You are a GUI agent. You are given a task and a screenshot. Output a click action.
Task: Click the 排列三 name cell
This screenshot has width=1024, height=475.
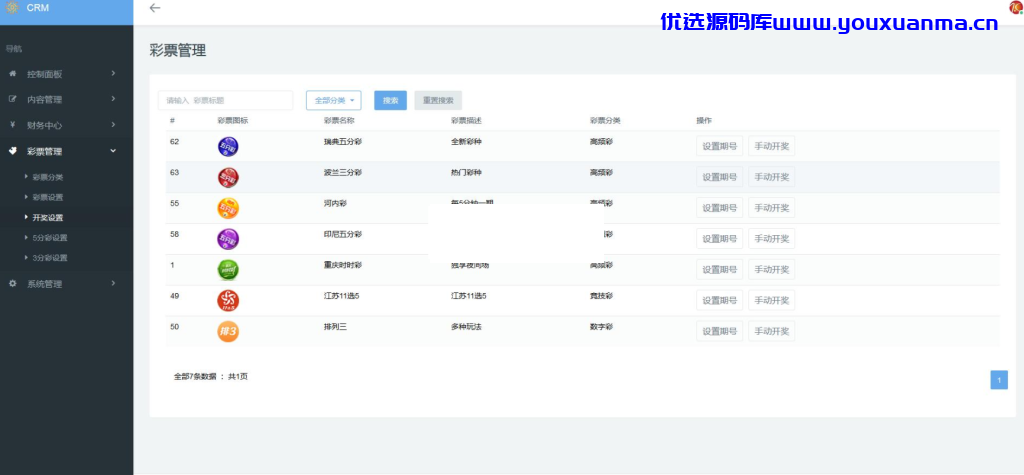tap(335, 326)
